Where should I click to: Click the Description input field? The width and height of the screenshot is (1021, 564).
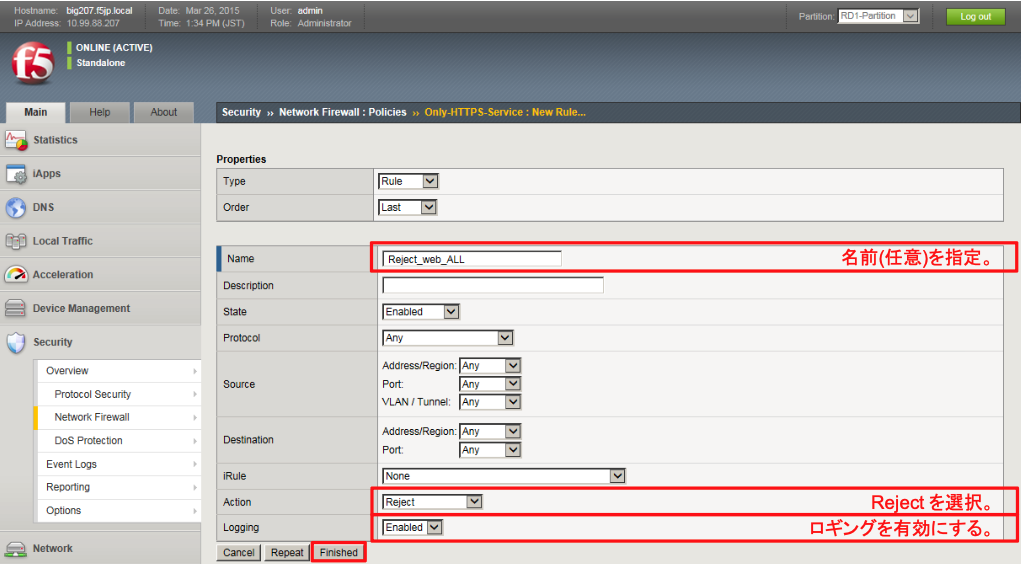click(x=493, y=285)
